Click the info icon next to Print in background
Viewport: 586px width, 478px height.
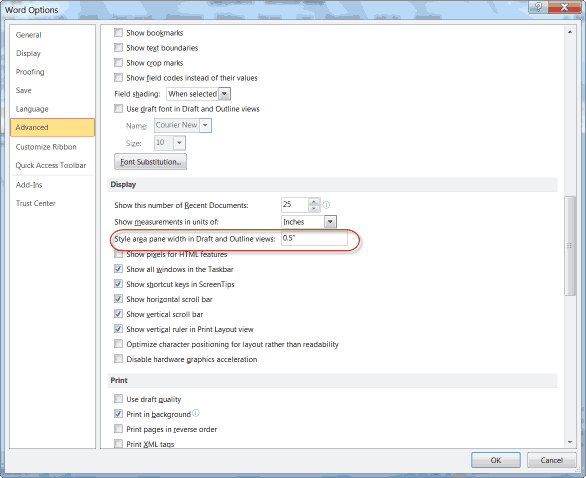pyautogui.click(x=195, y=413)
